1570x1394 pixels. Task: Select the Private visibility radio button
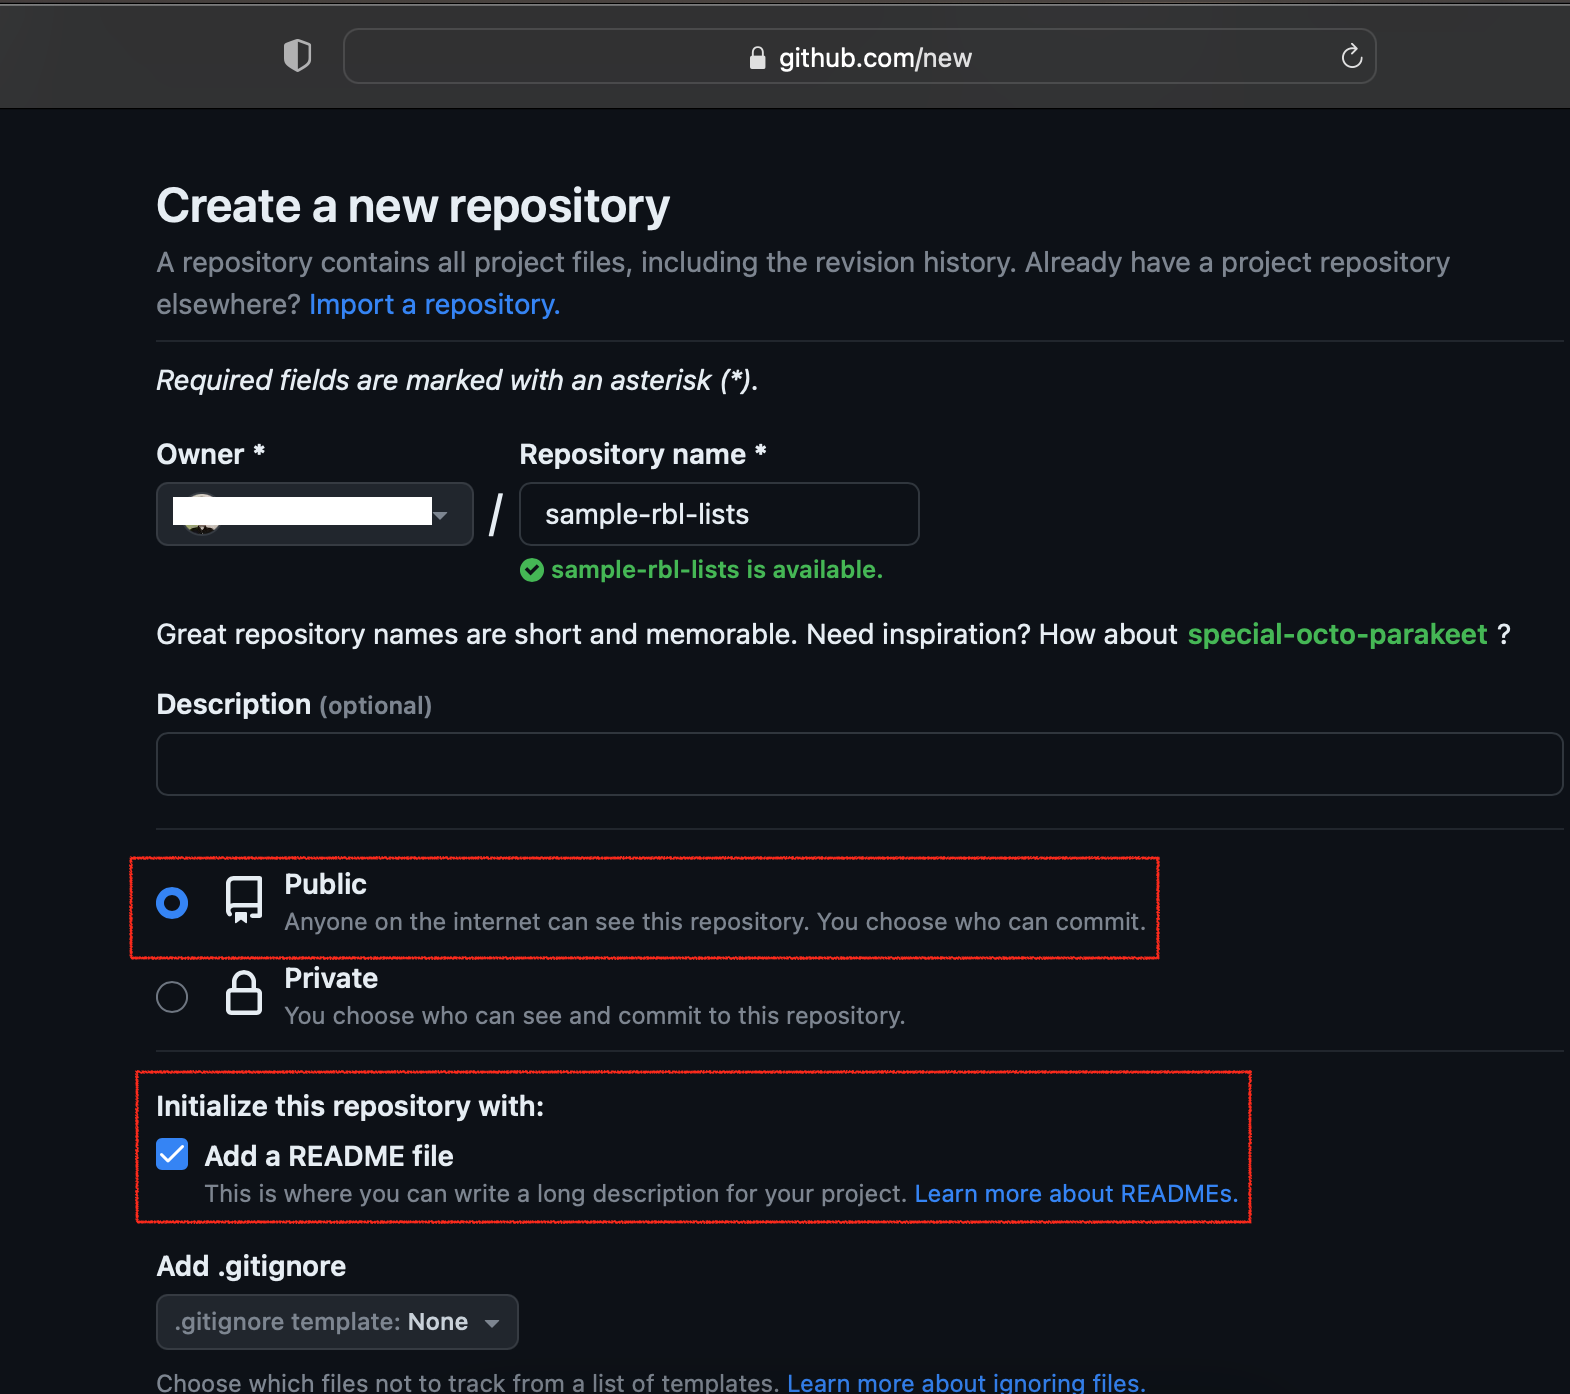pos(172,997)
